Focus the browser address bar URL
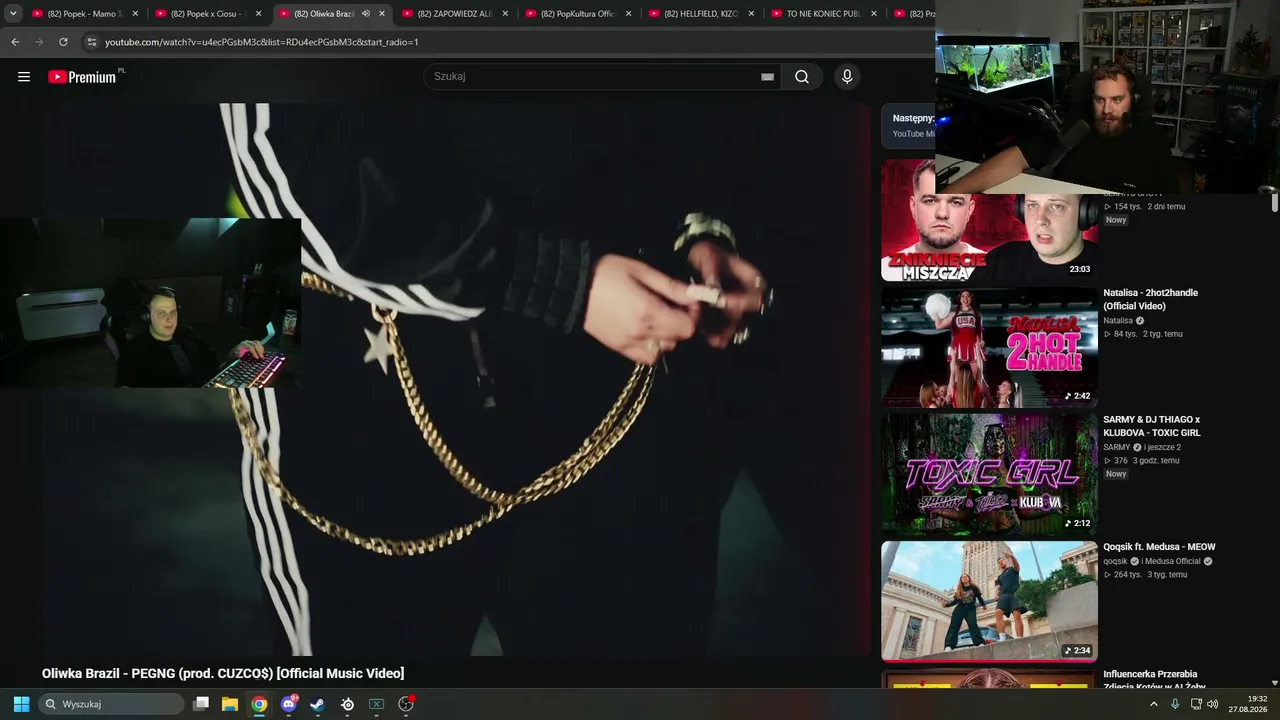Screen dimensions: 1280x720 (x=262, y=42)
